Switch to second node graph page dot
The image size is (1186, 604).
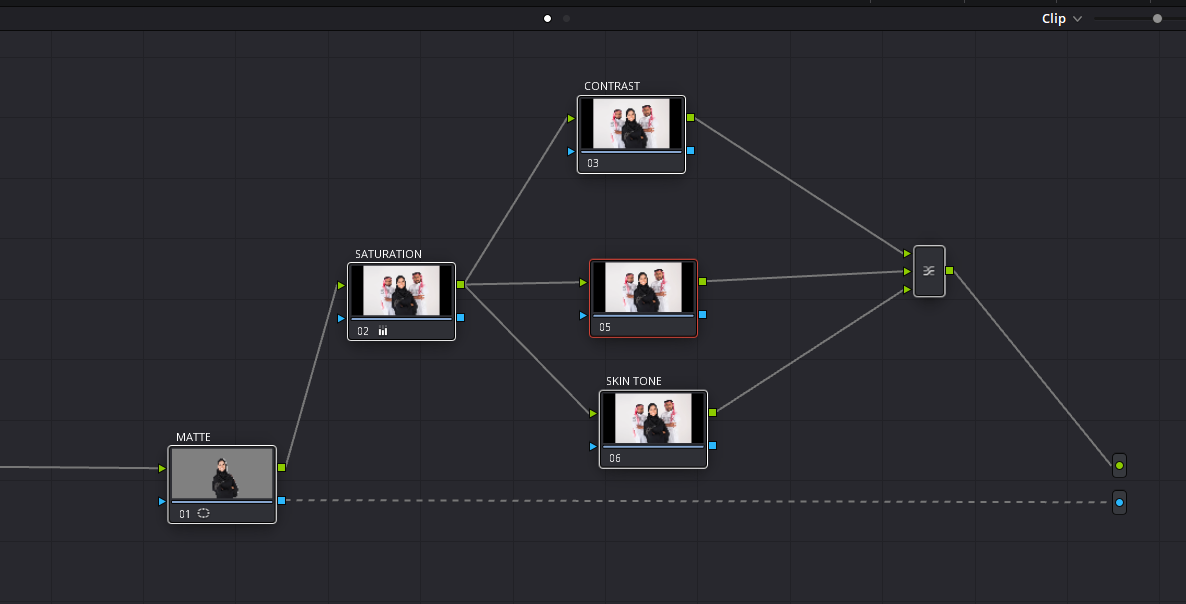567,18
